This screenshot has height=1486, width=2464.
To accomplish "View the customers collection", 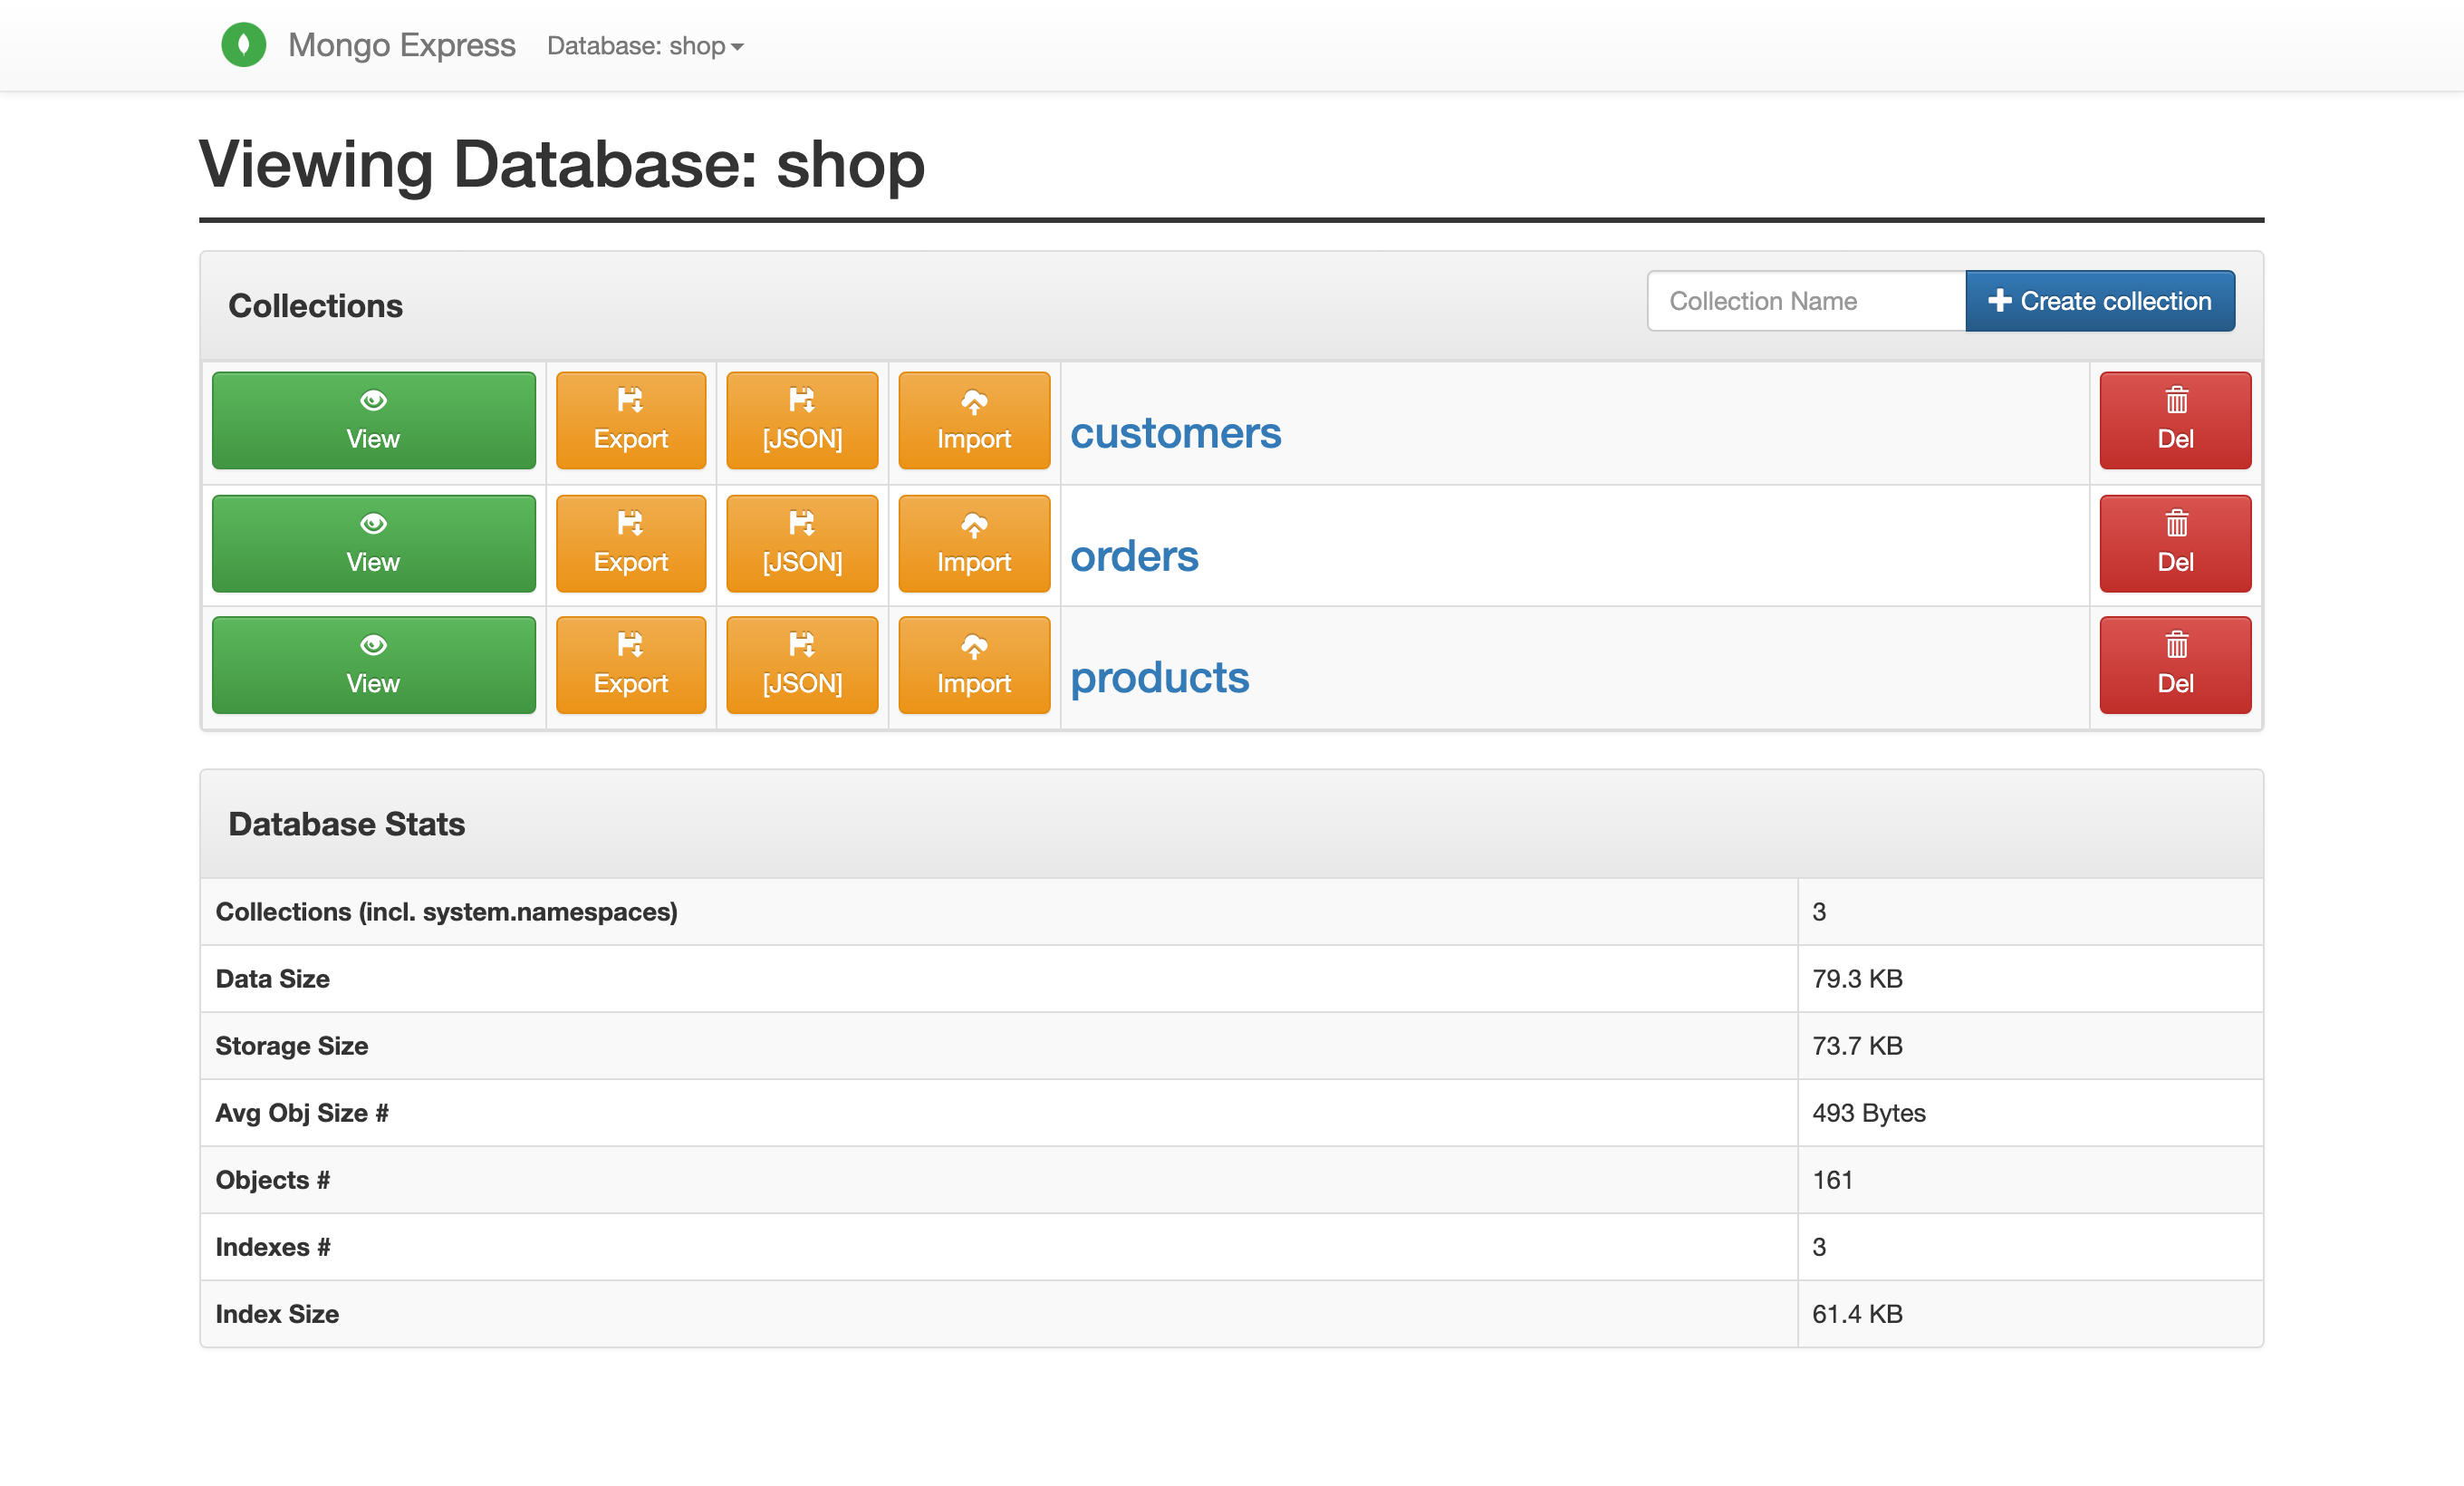I will point(373,421).
